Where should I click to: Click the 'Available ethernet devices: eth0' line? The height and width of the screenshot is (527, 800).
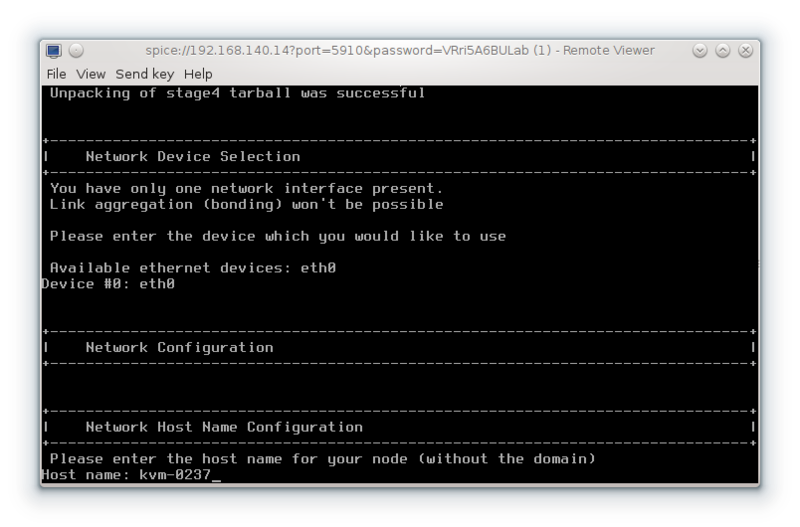[x=197, y=268]
